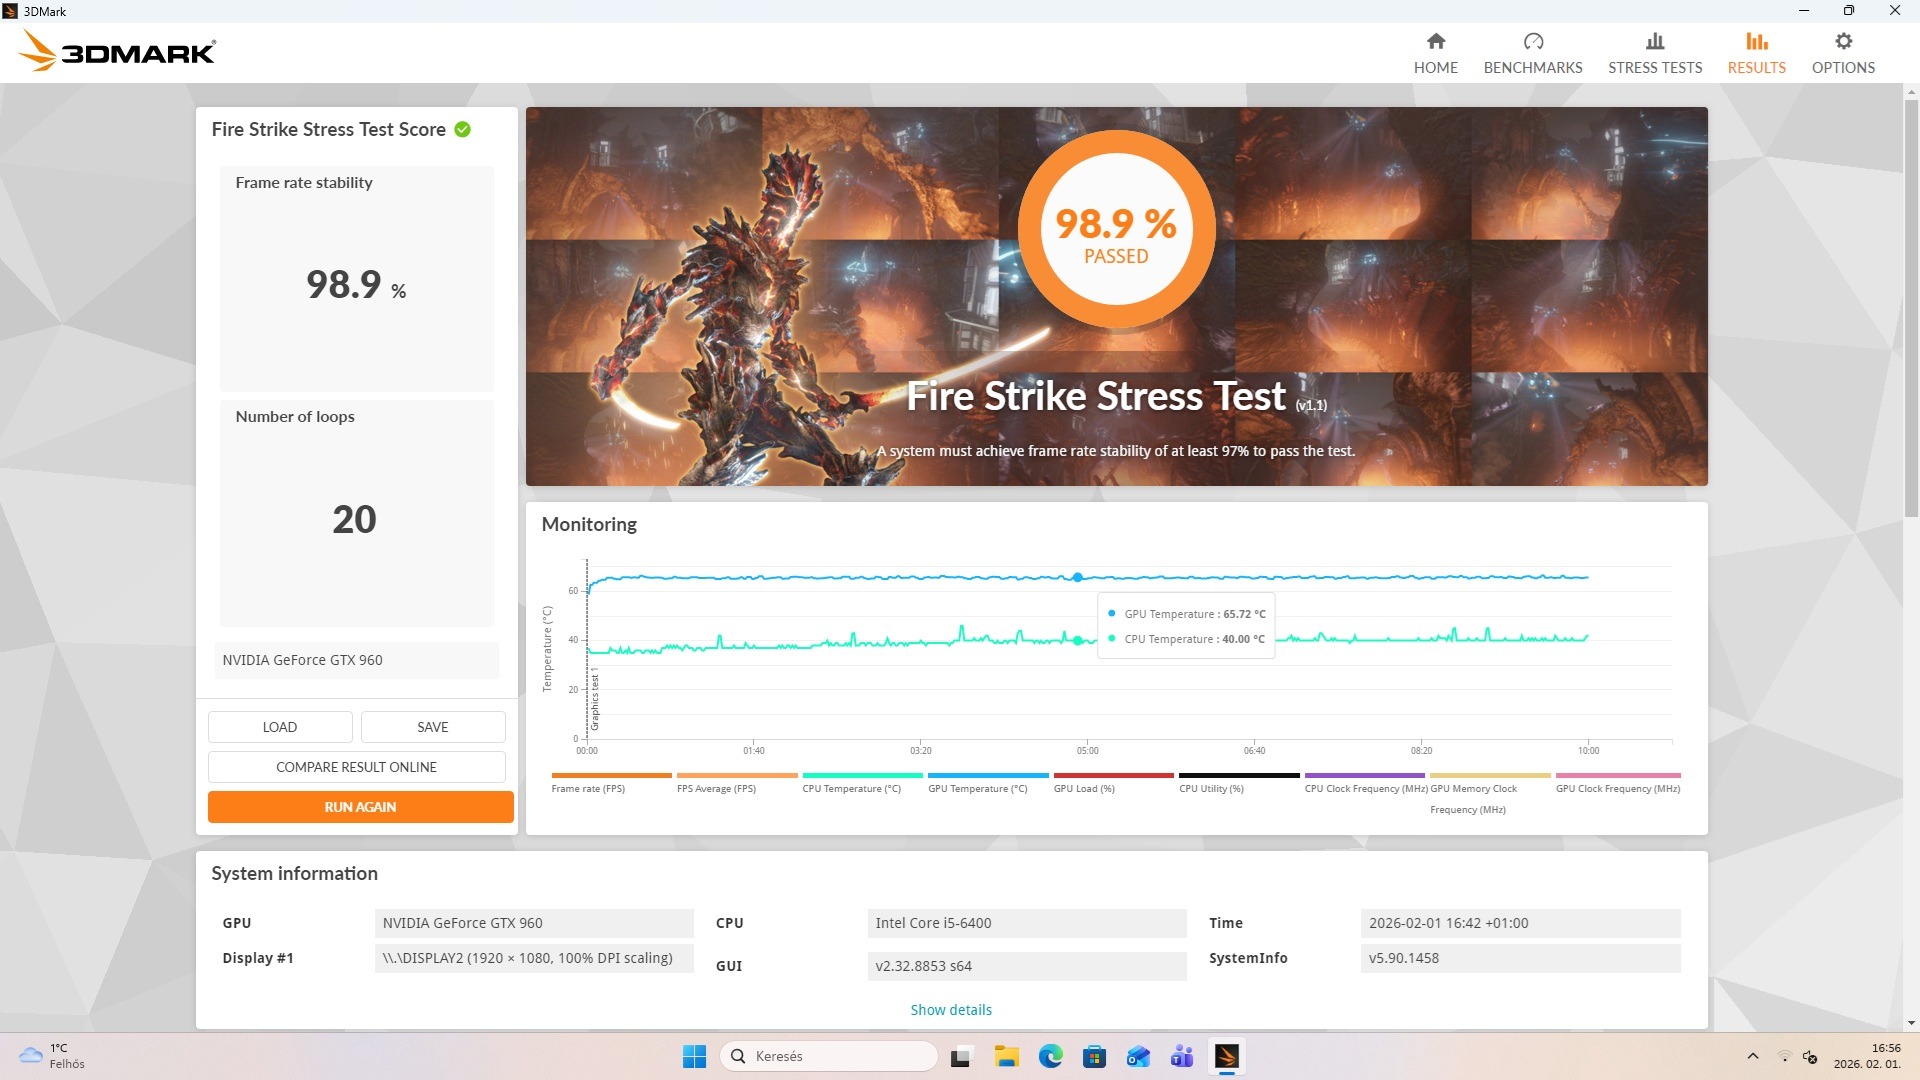Go to Stress Tests section
Screen dimensions: 1920x1080
(1654, 53)
